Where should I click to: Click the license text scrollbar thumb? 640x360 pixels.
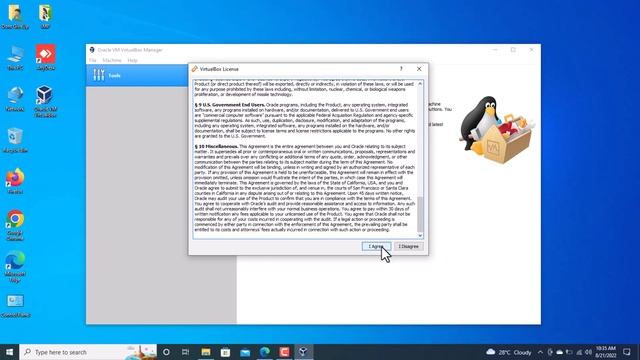coord(420,214)
